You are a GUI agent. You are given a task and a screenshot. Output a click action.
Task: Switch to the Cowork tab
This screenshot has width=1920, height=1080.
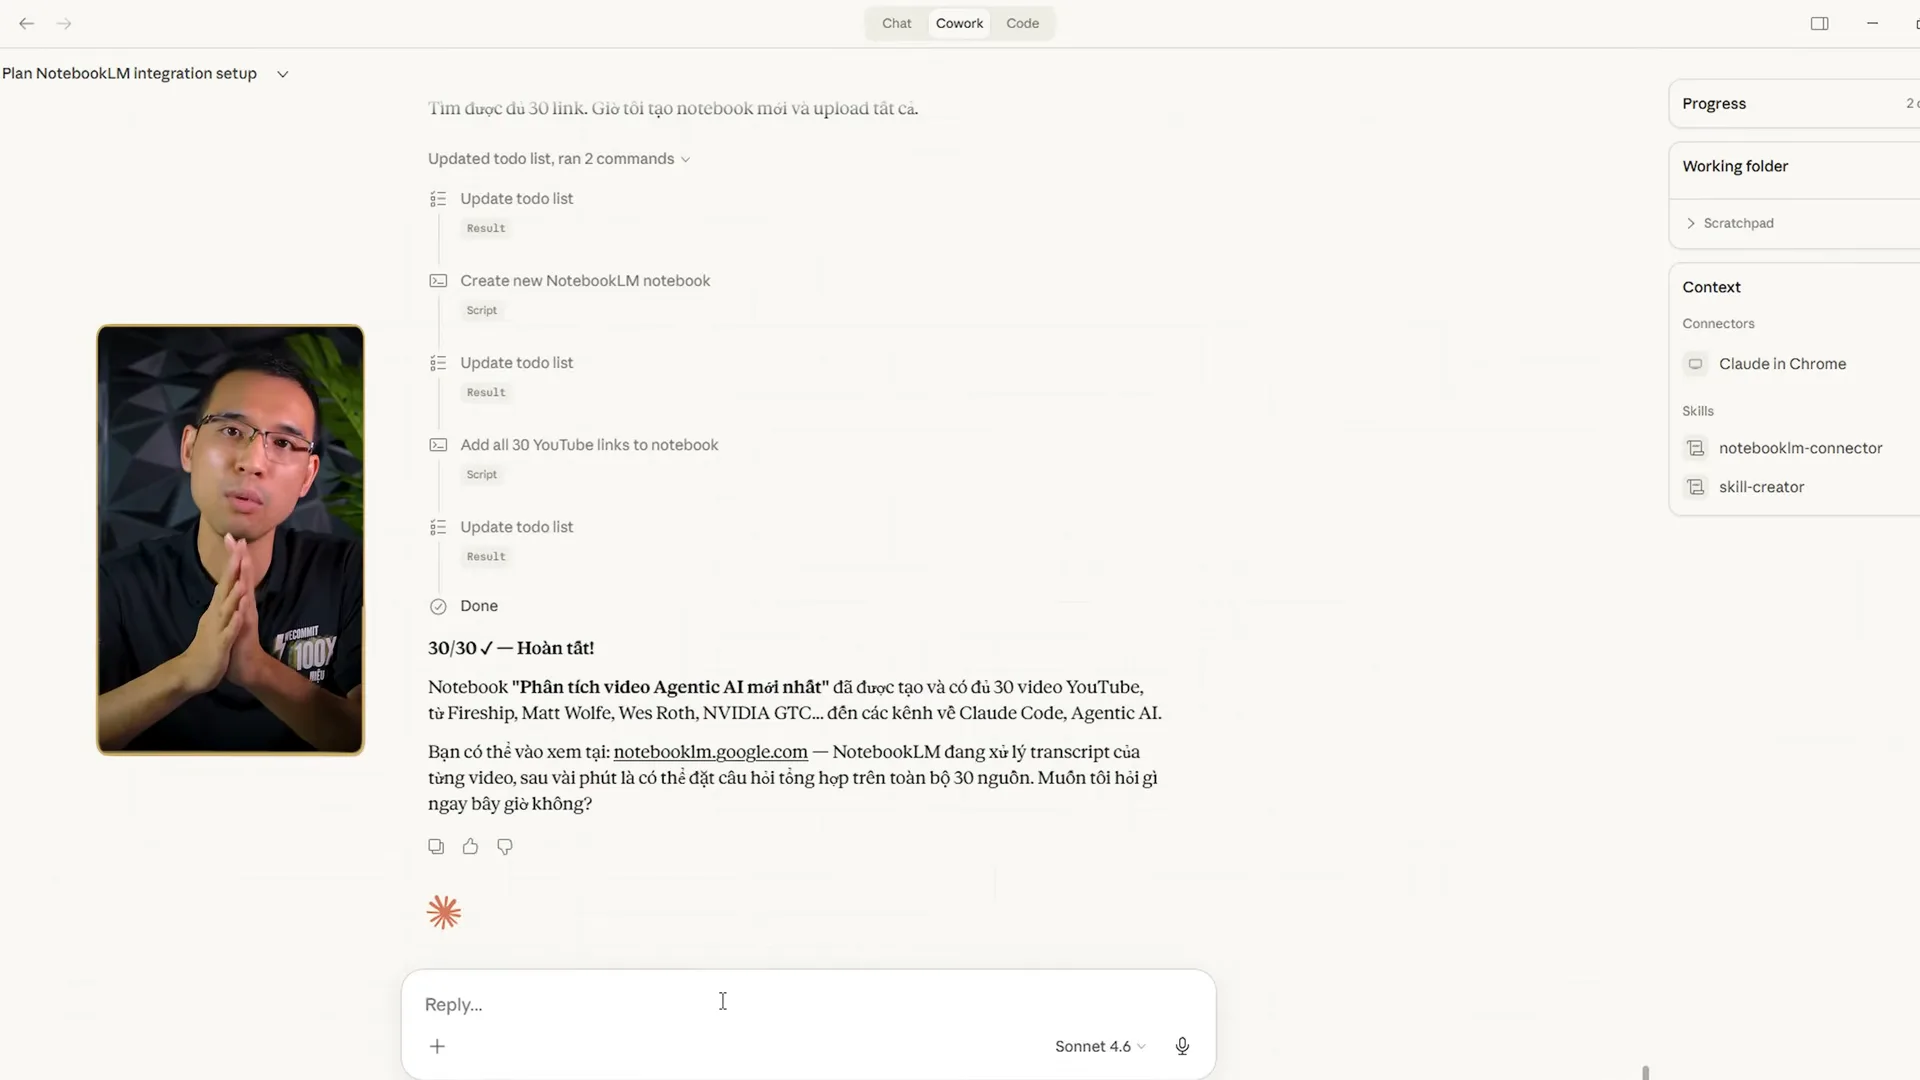click(960, 23)
